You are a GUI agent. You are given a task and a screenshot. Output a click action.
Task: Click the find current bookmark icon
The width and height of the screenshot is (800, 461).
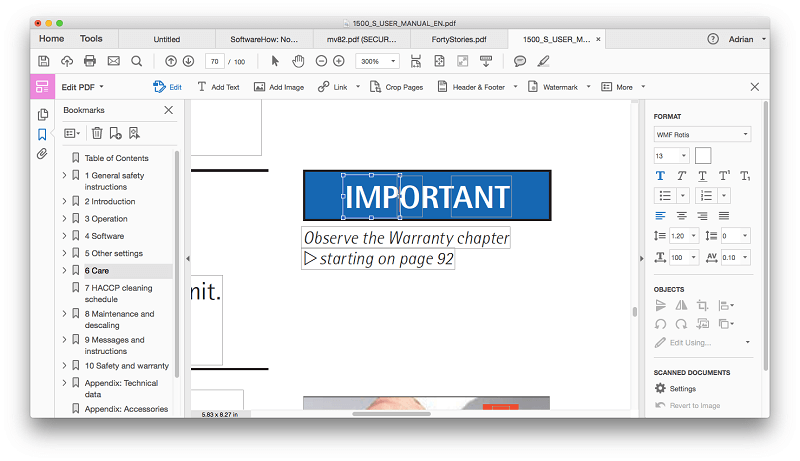click(134, 133)
